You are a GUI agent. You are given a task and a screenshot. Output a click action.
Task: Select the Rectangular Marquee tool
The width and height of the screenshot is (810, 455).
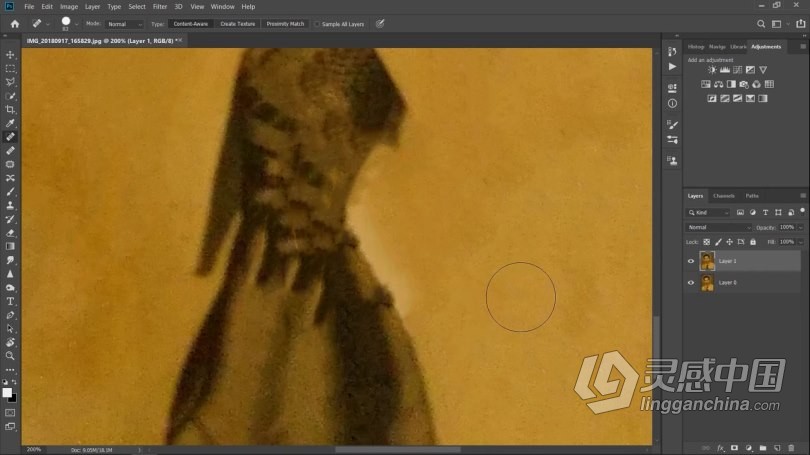pos(10,69)
